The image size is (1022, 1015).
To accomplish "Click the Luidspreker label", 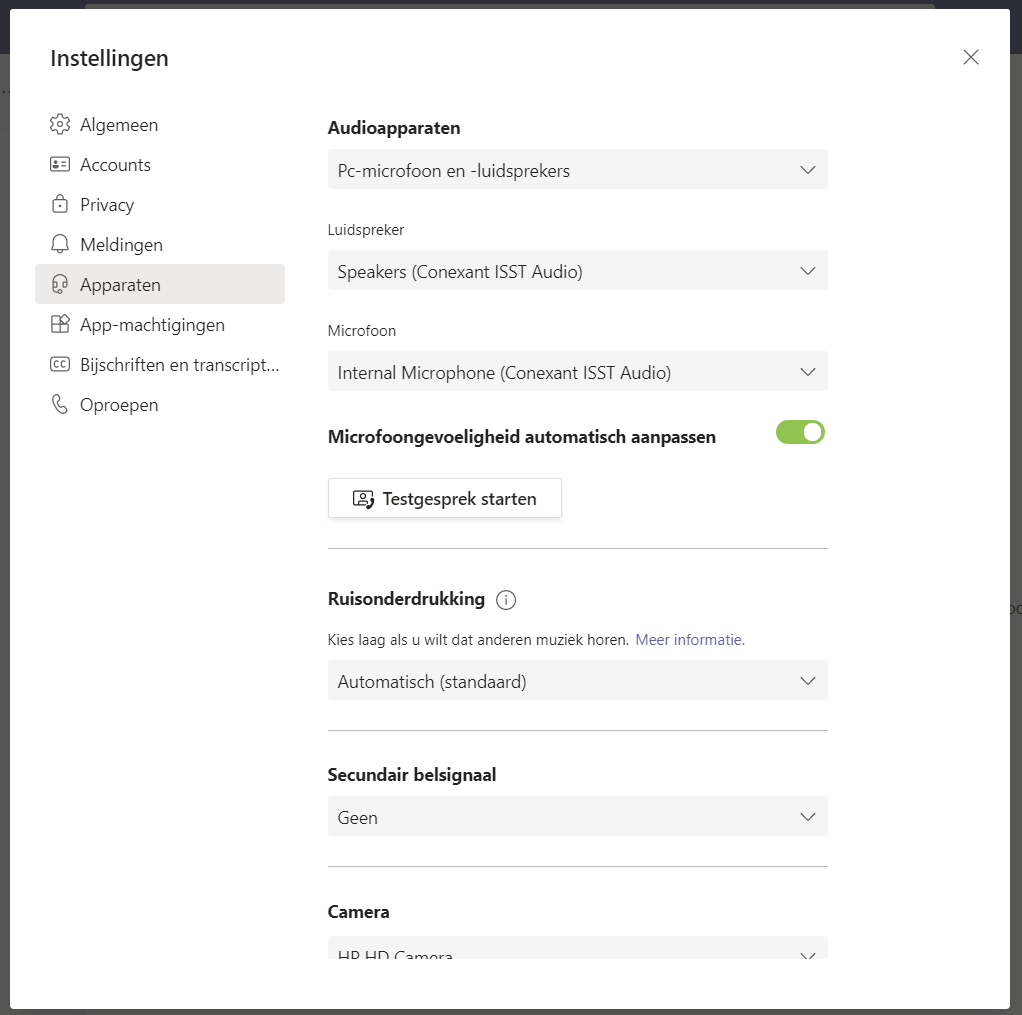I will coord(366,229).
